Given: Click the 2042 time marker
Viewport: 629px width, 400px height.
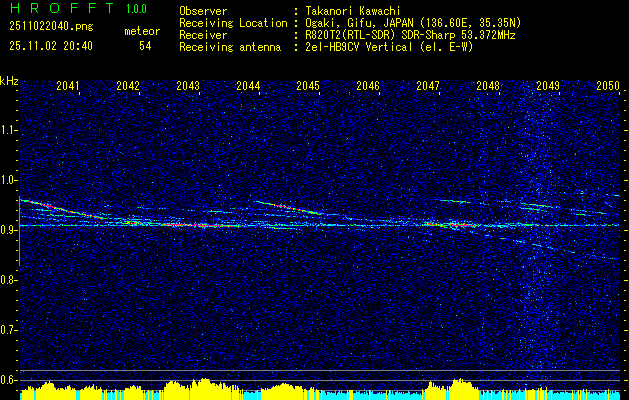Looking at the screenshot, I should coord(128,85).
